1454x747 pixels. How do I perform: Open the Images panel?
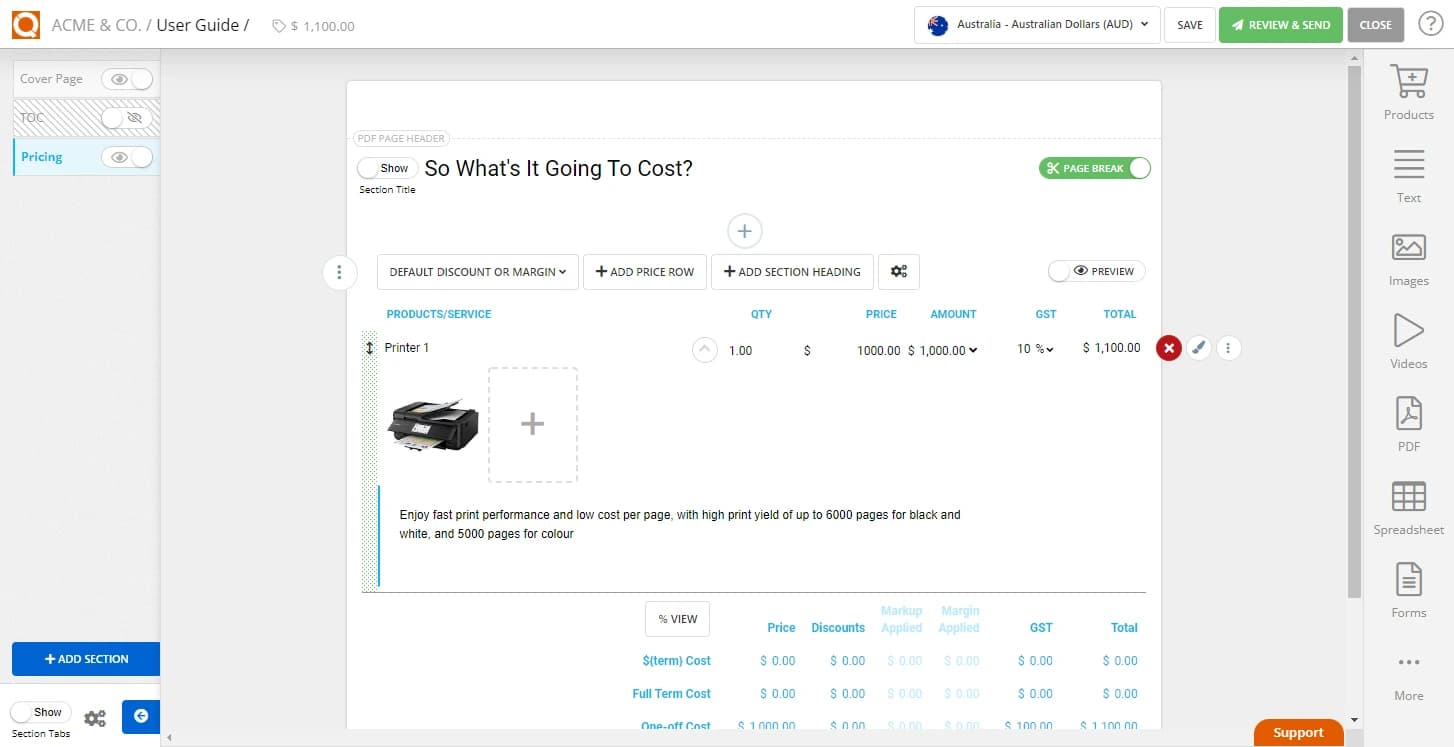coord(1408,258)
